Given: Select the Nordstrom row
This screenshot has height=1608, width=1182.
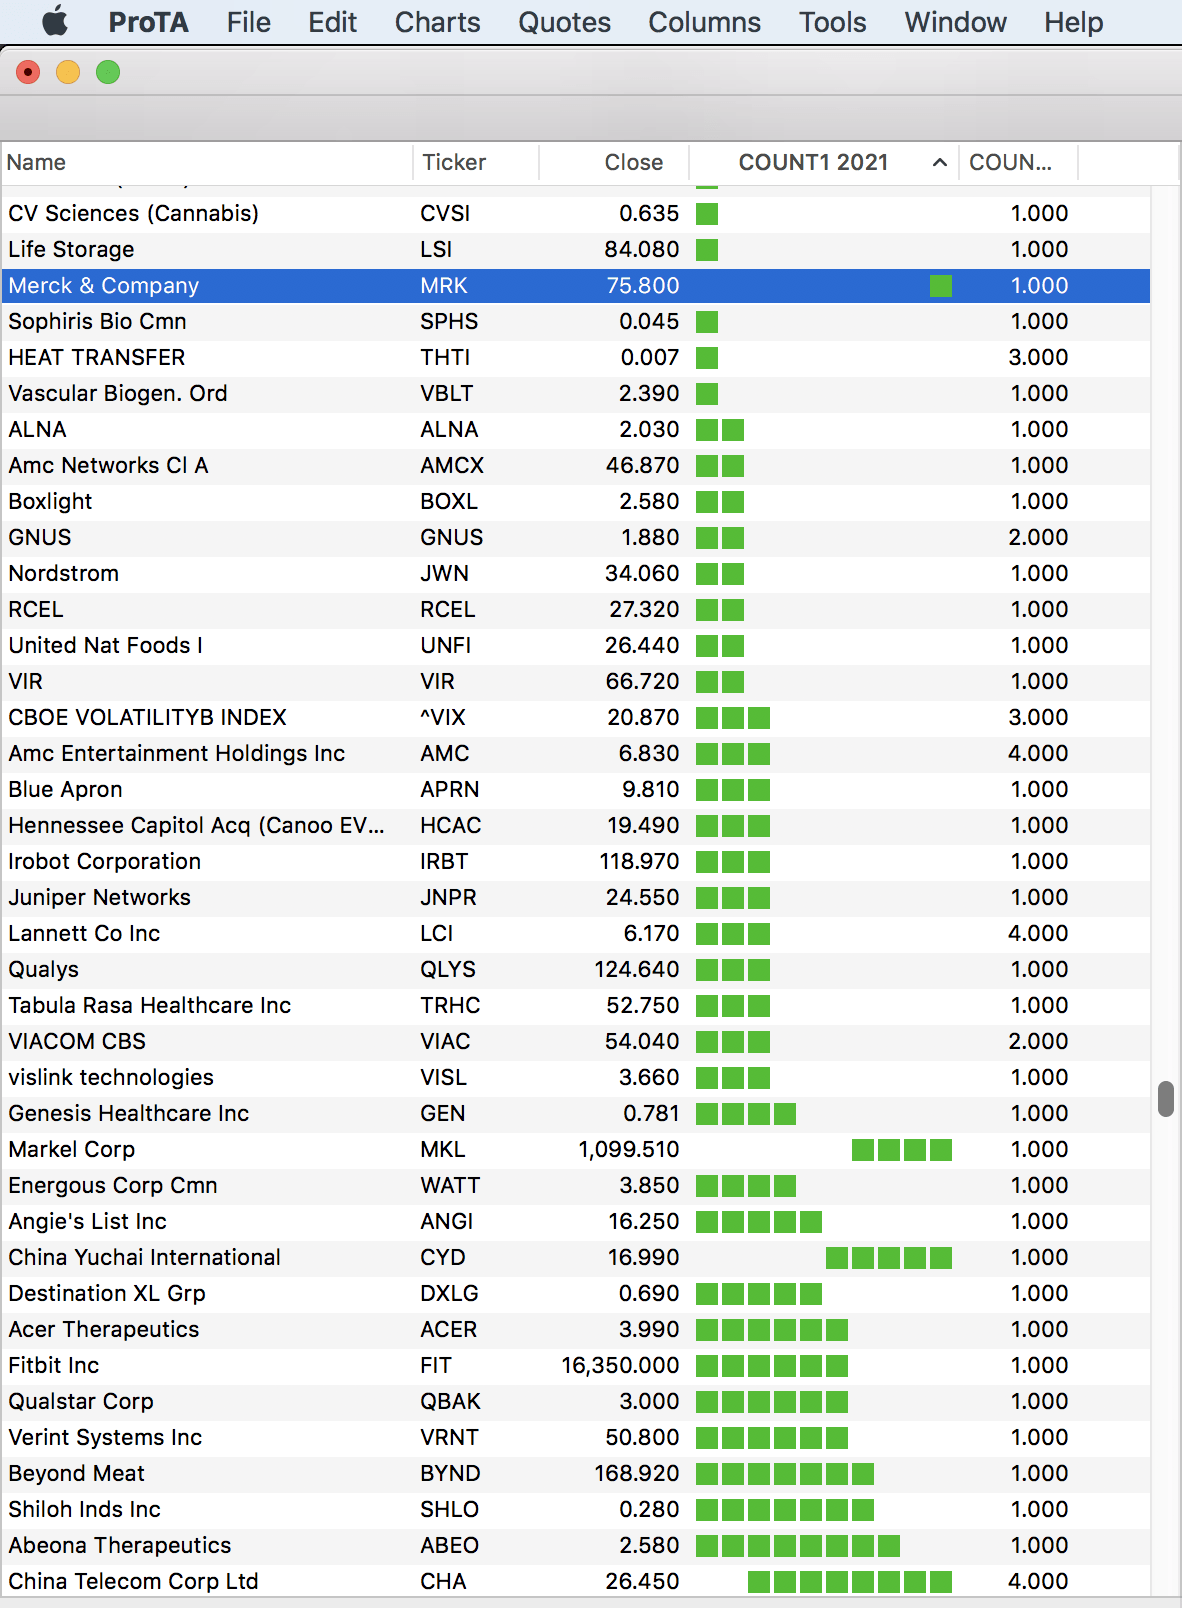Looking at the screenshot, I should [x=575, y=573].
